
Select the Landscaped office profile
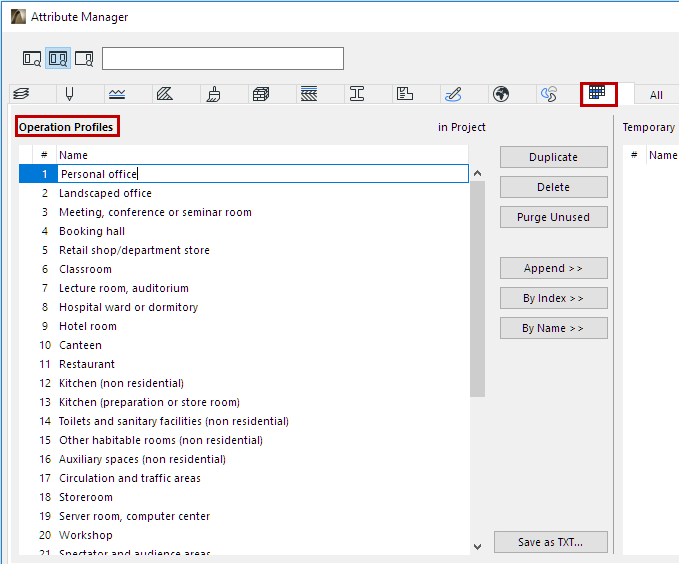[x=244, y=193]
